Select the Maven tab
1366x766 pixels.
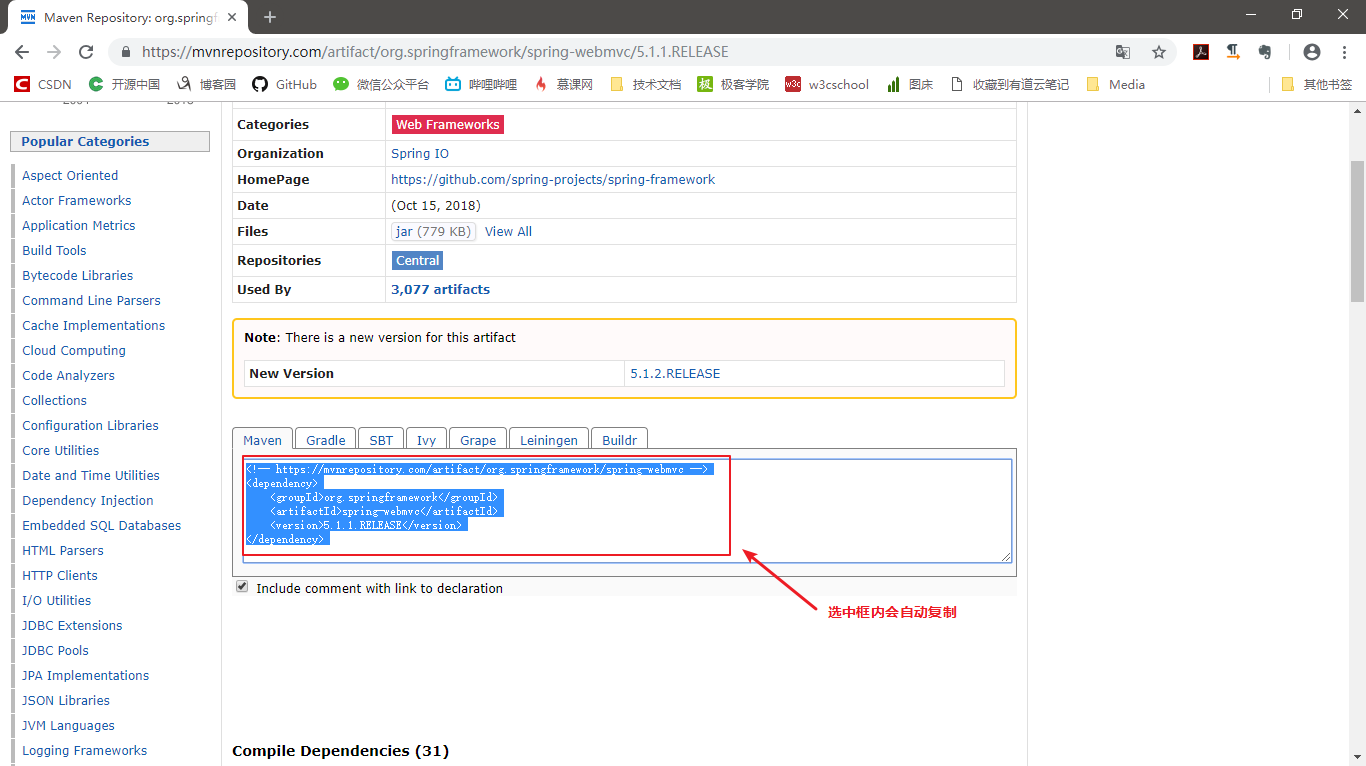click(x=263, y=440)
